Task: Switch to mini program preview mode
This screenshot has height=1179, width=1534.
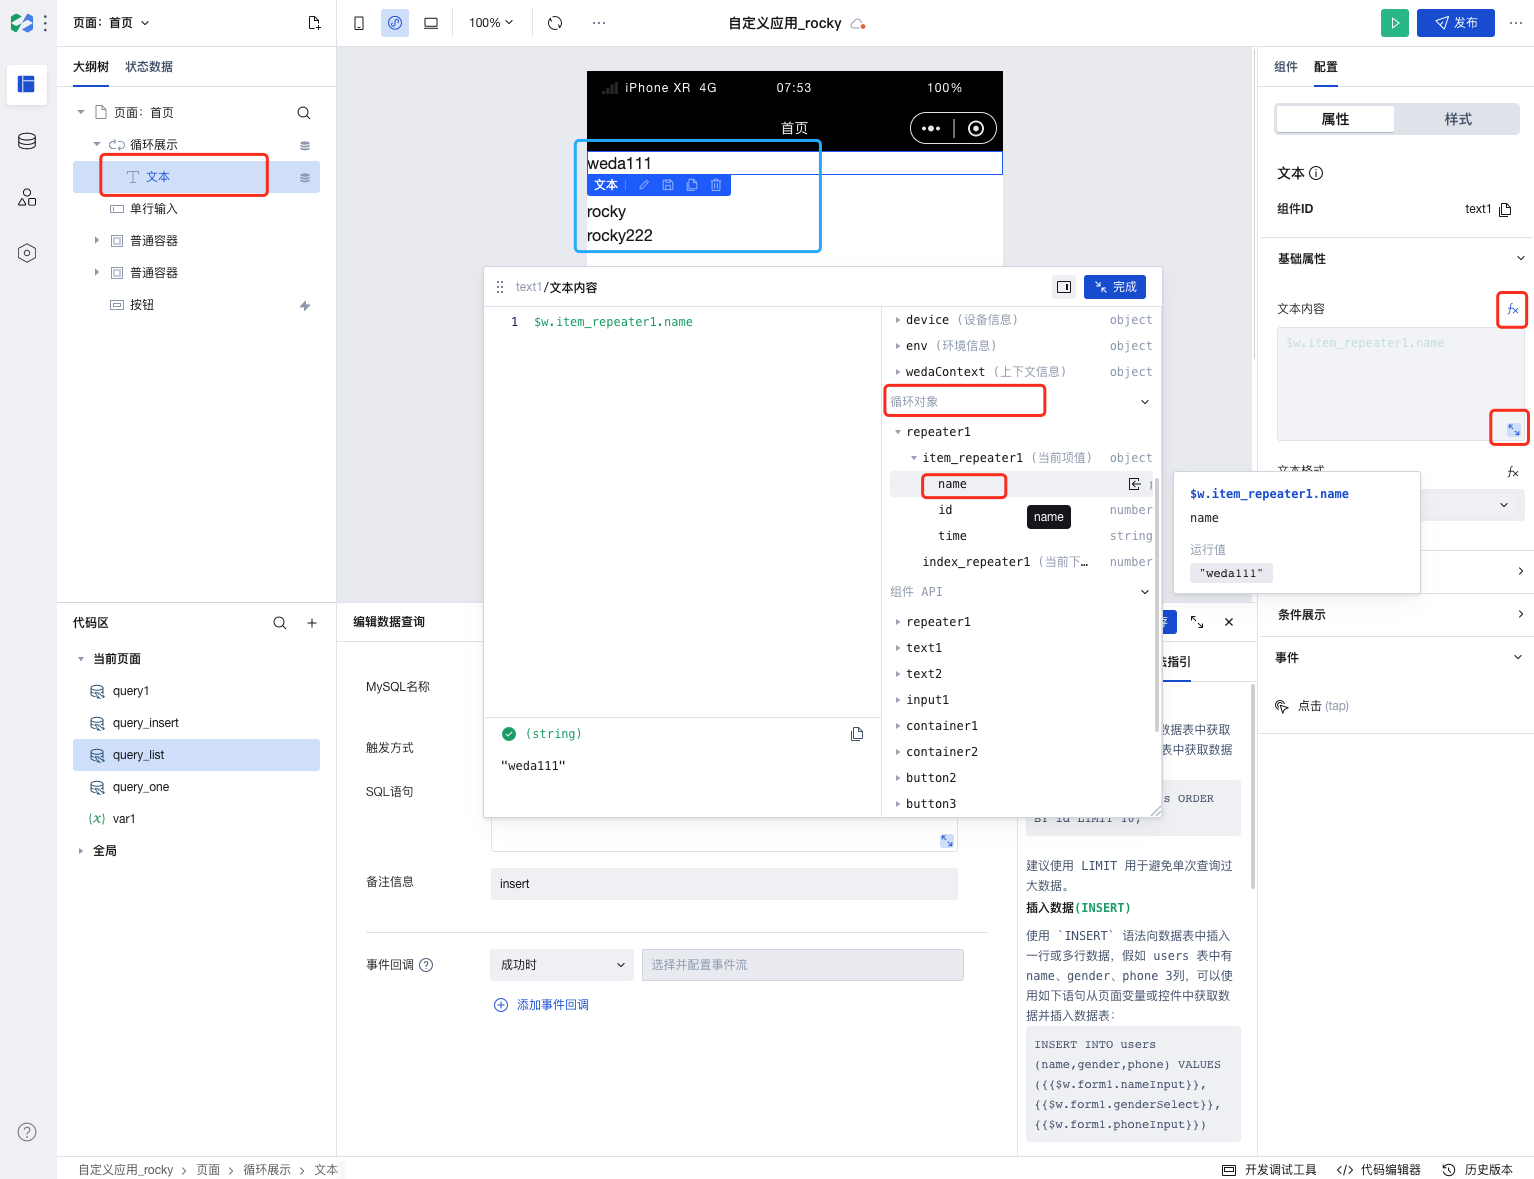Action: [x=395, y=23]
